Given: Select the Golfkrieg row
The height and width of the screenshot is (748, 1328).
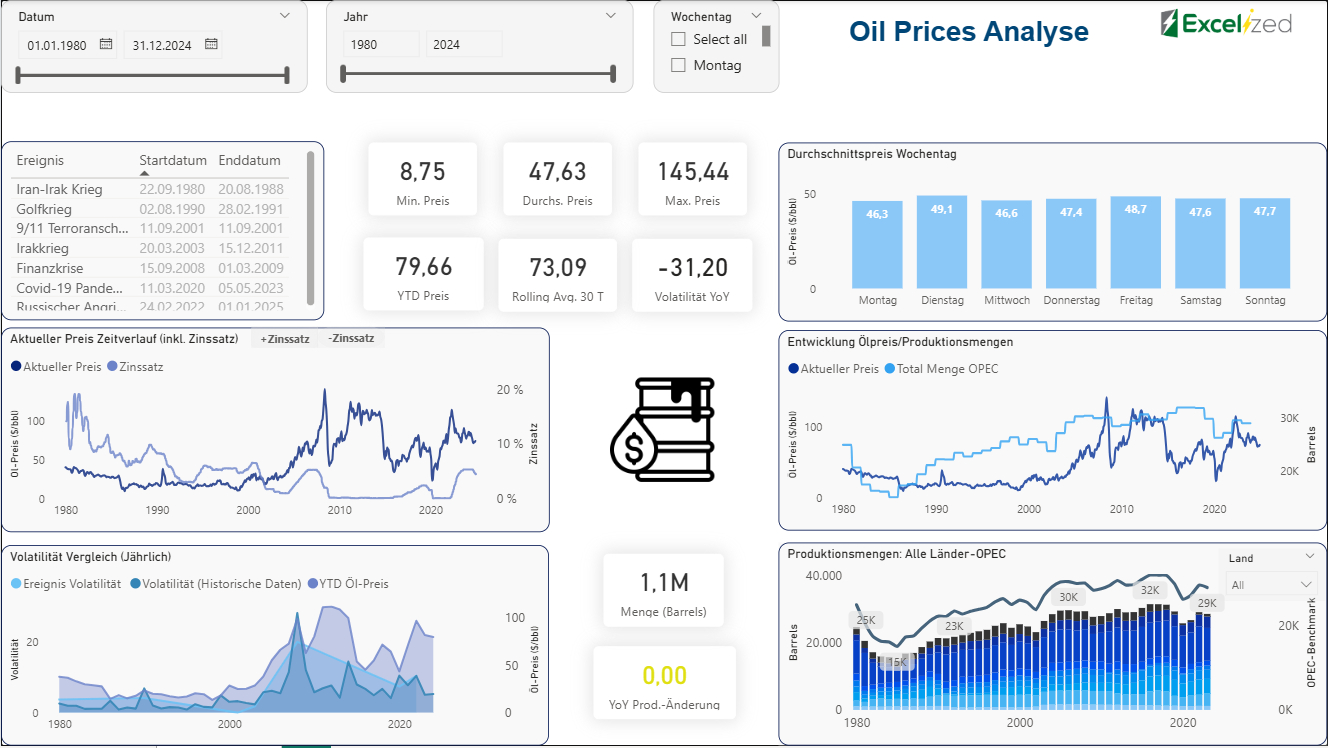Looking at the screenshot, I should click(x=150, y=209).
